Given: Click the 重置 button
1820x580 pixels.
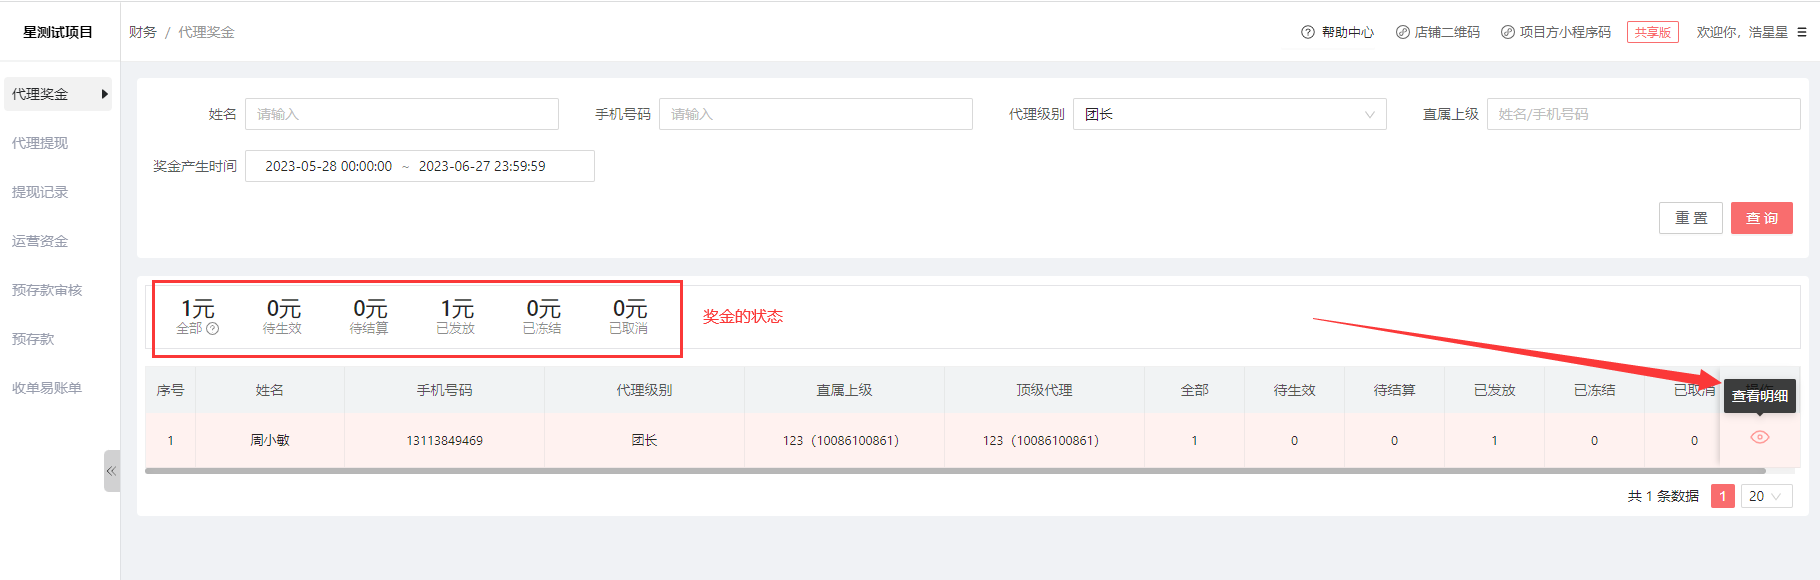Looking at the screenshot, I should tap(1691, 218).
